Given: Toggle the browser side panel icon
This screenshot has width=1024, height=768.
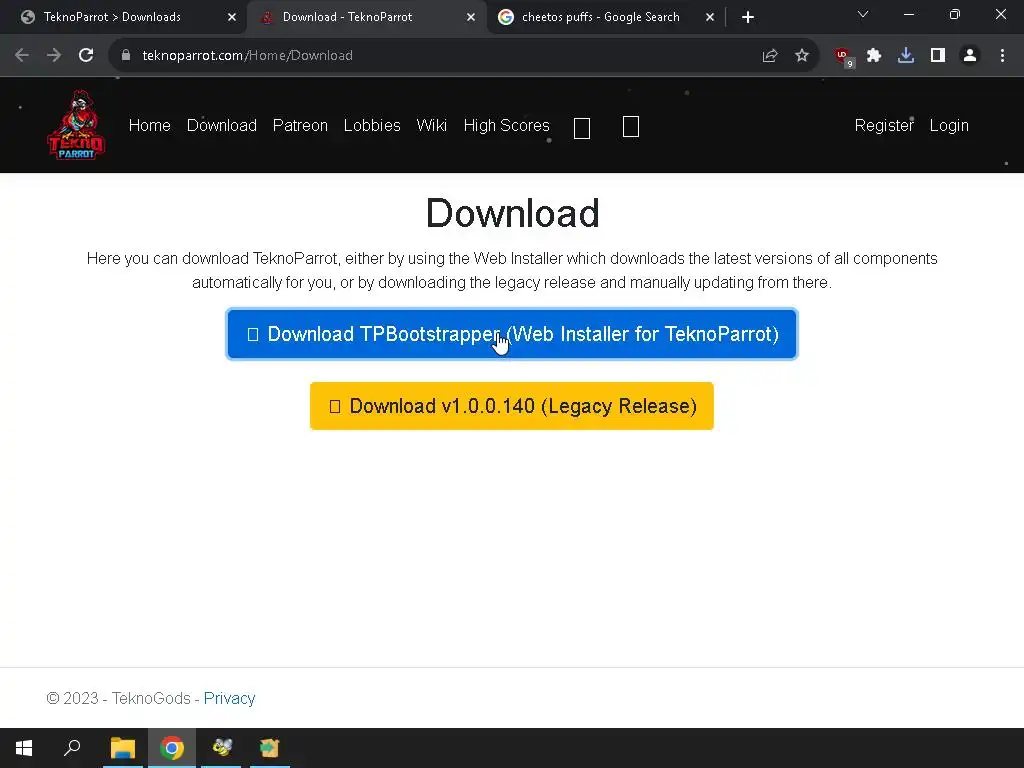Looking at the screenshot, I should (938, 56).
